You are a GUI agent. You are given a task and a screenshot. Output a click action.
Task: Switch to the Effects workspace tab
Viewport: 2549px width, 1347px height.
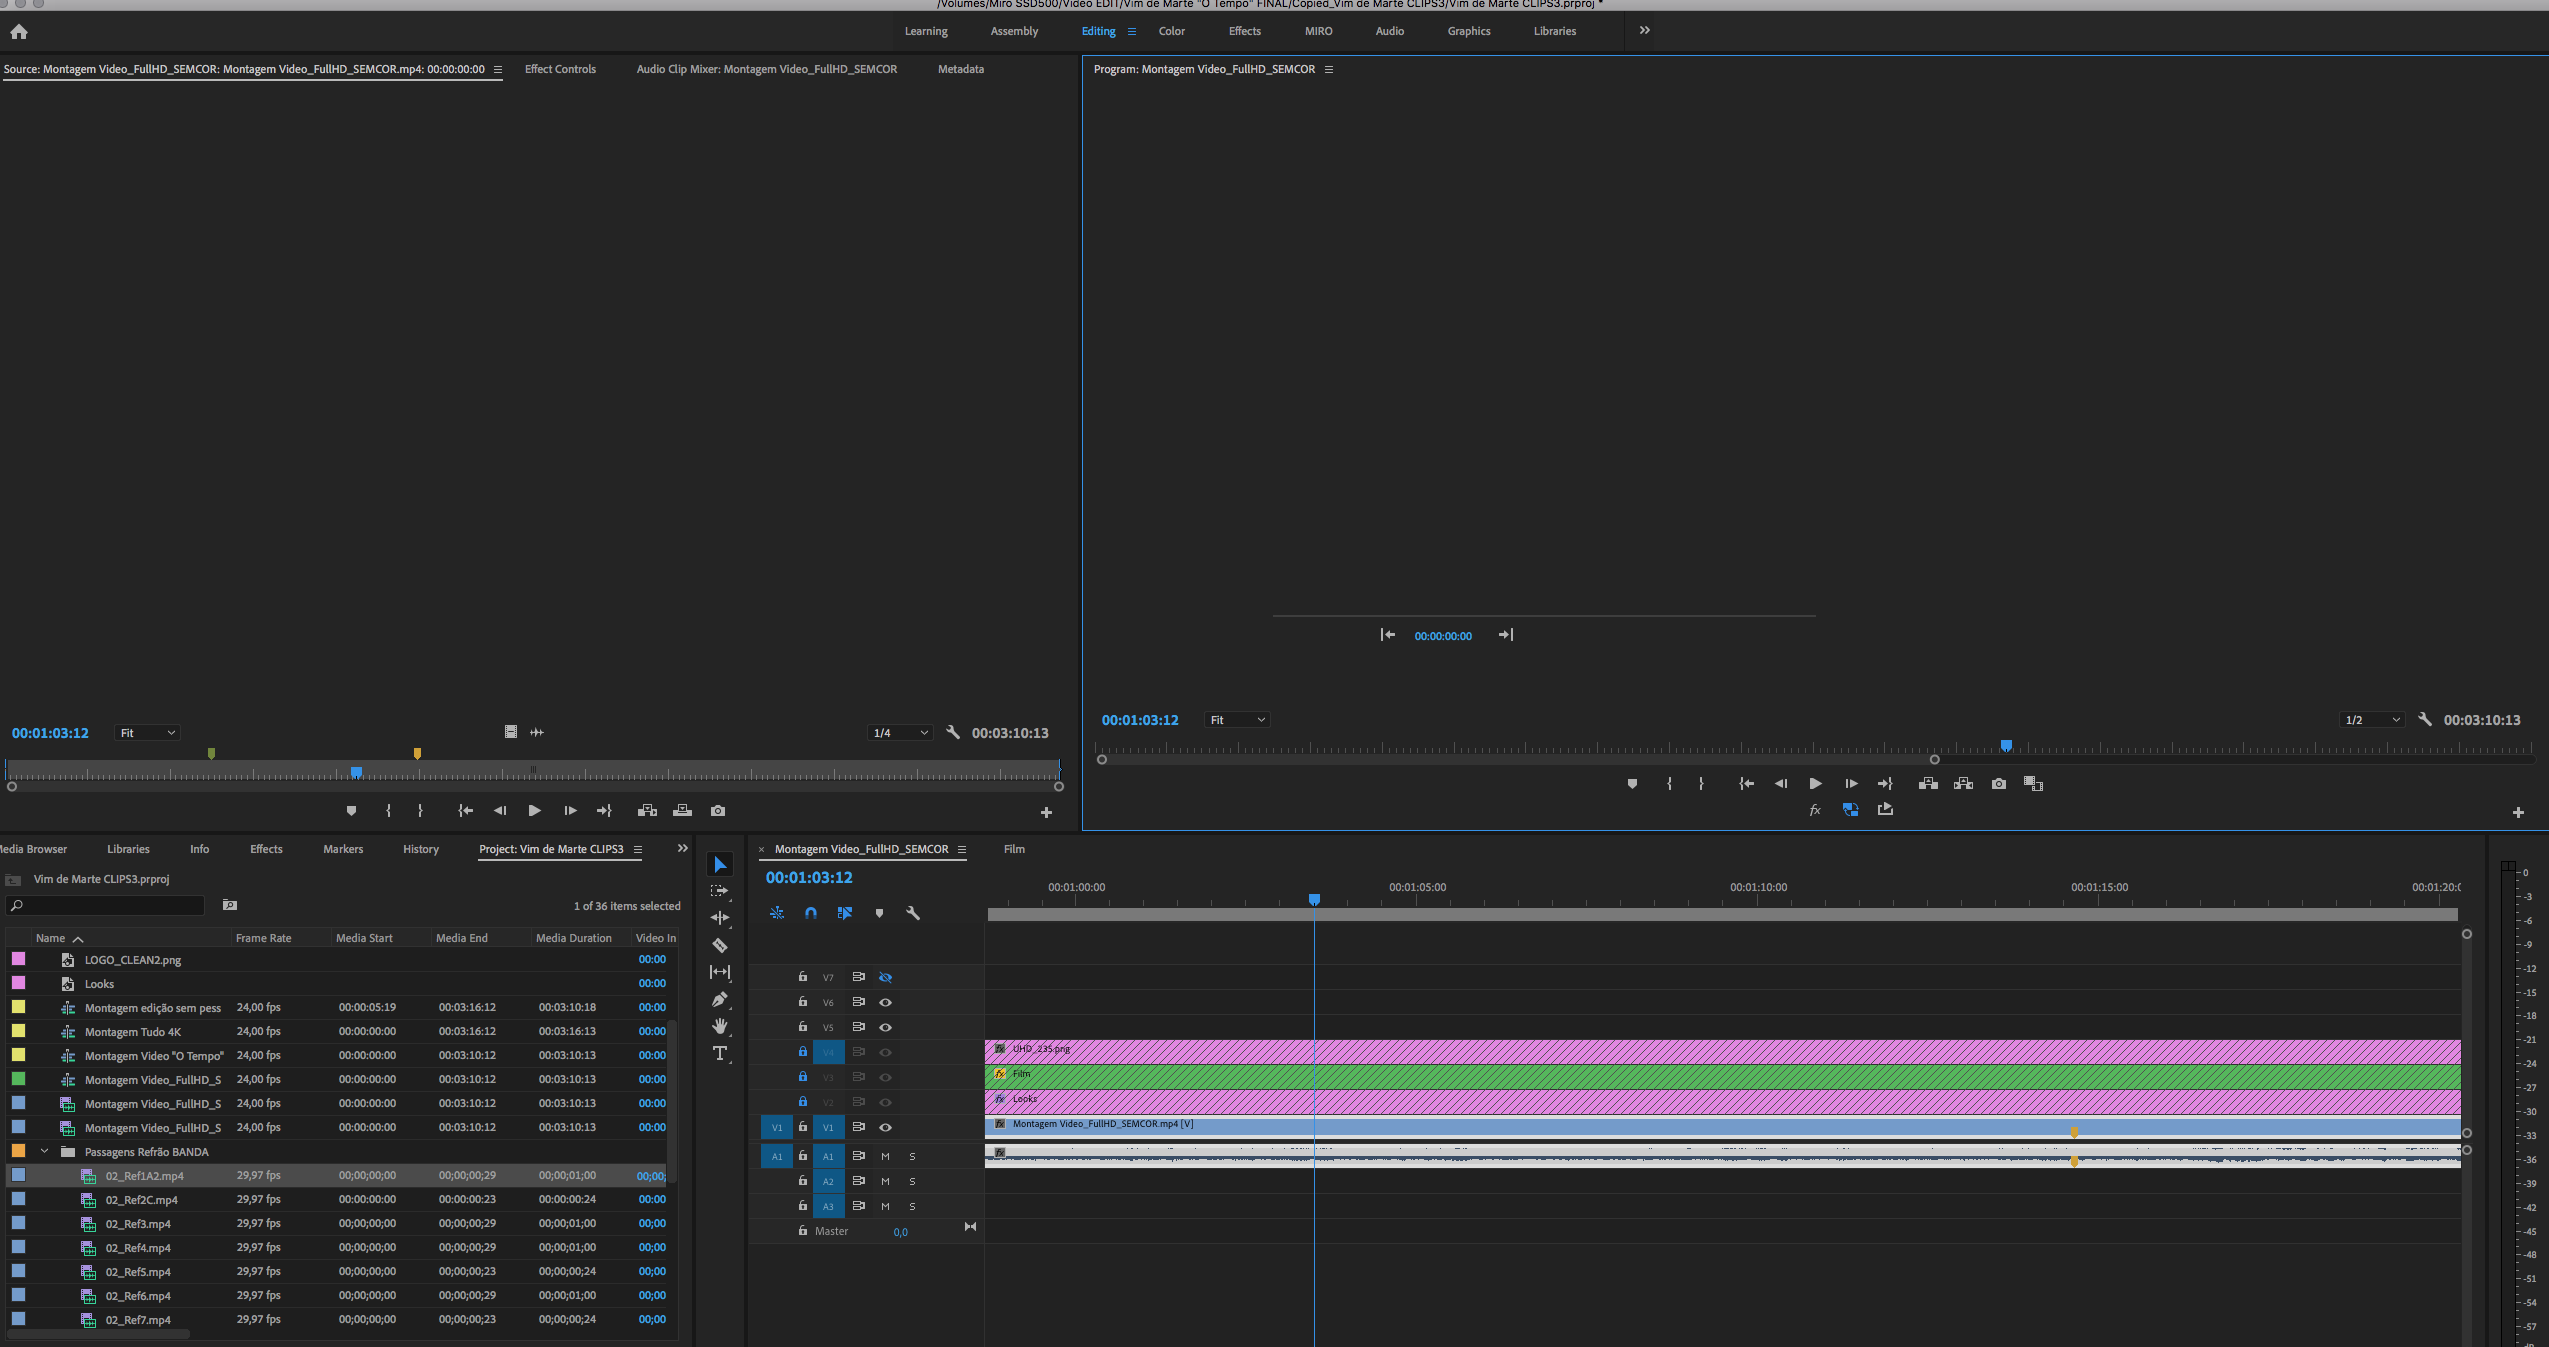1246,30
